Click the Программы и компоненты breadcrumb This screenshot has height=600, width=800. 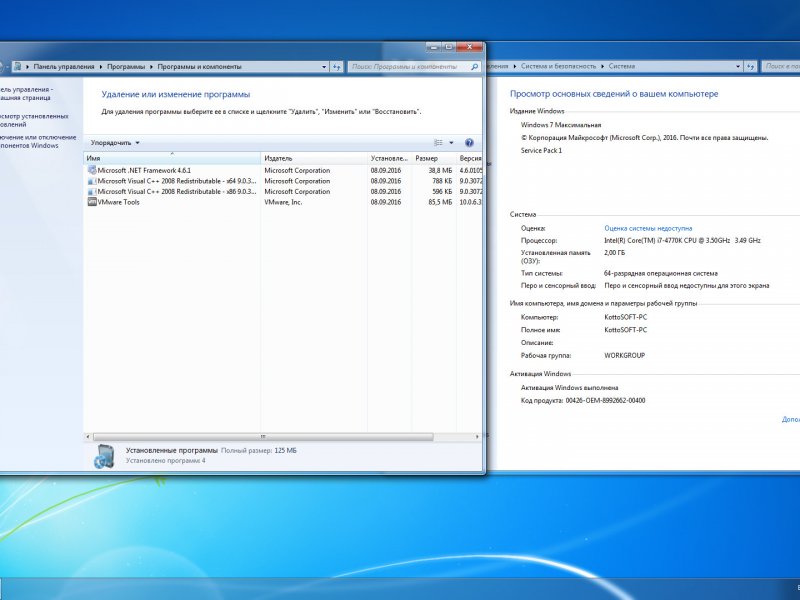click(199, 67)
